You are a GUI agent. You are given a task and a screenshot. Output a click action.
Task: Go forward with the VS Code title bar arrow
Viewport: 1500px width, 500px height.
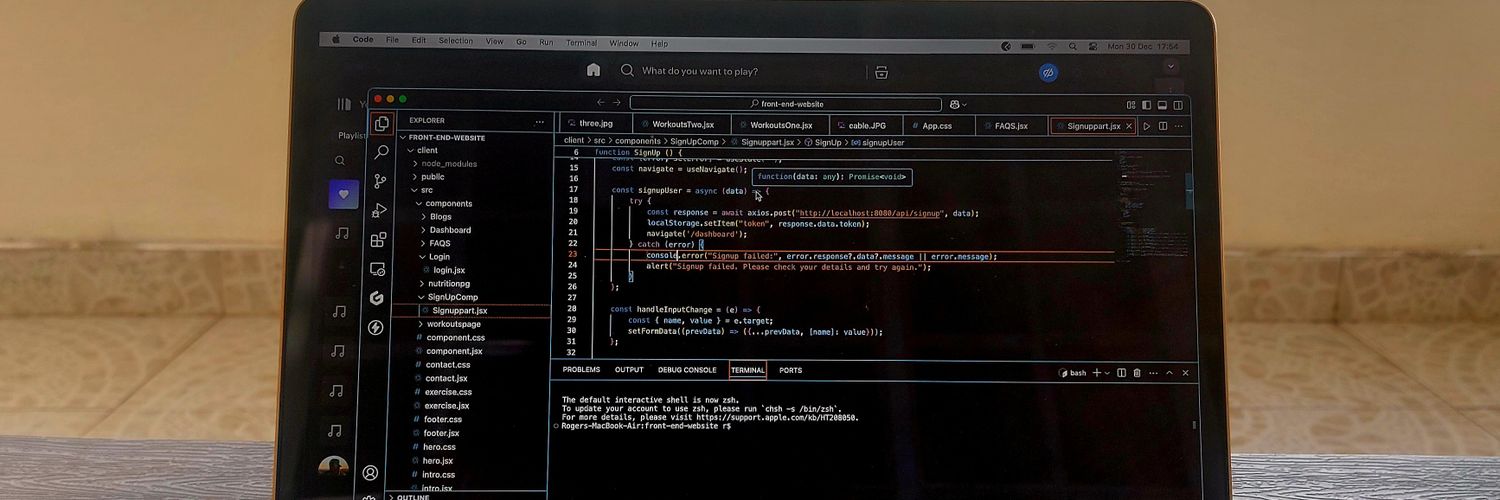(616, 103)
